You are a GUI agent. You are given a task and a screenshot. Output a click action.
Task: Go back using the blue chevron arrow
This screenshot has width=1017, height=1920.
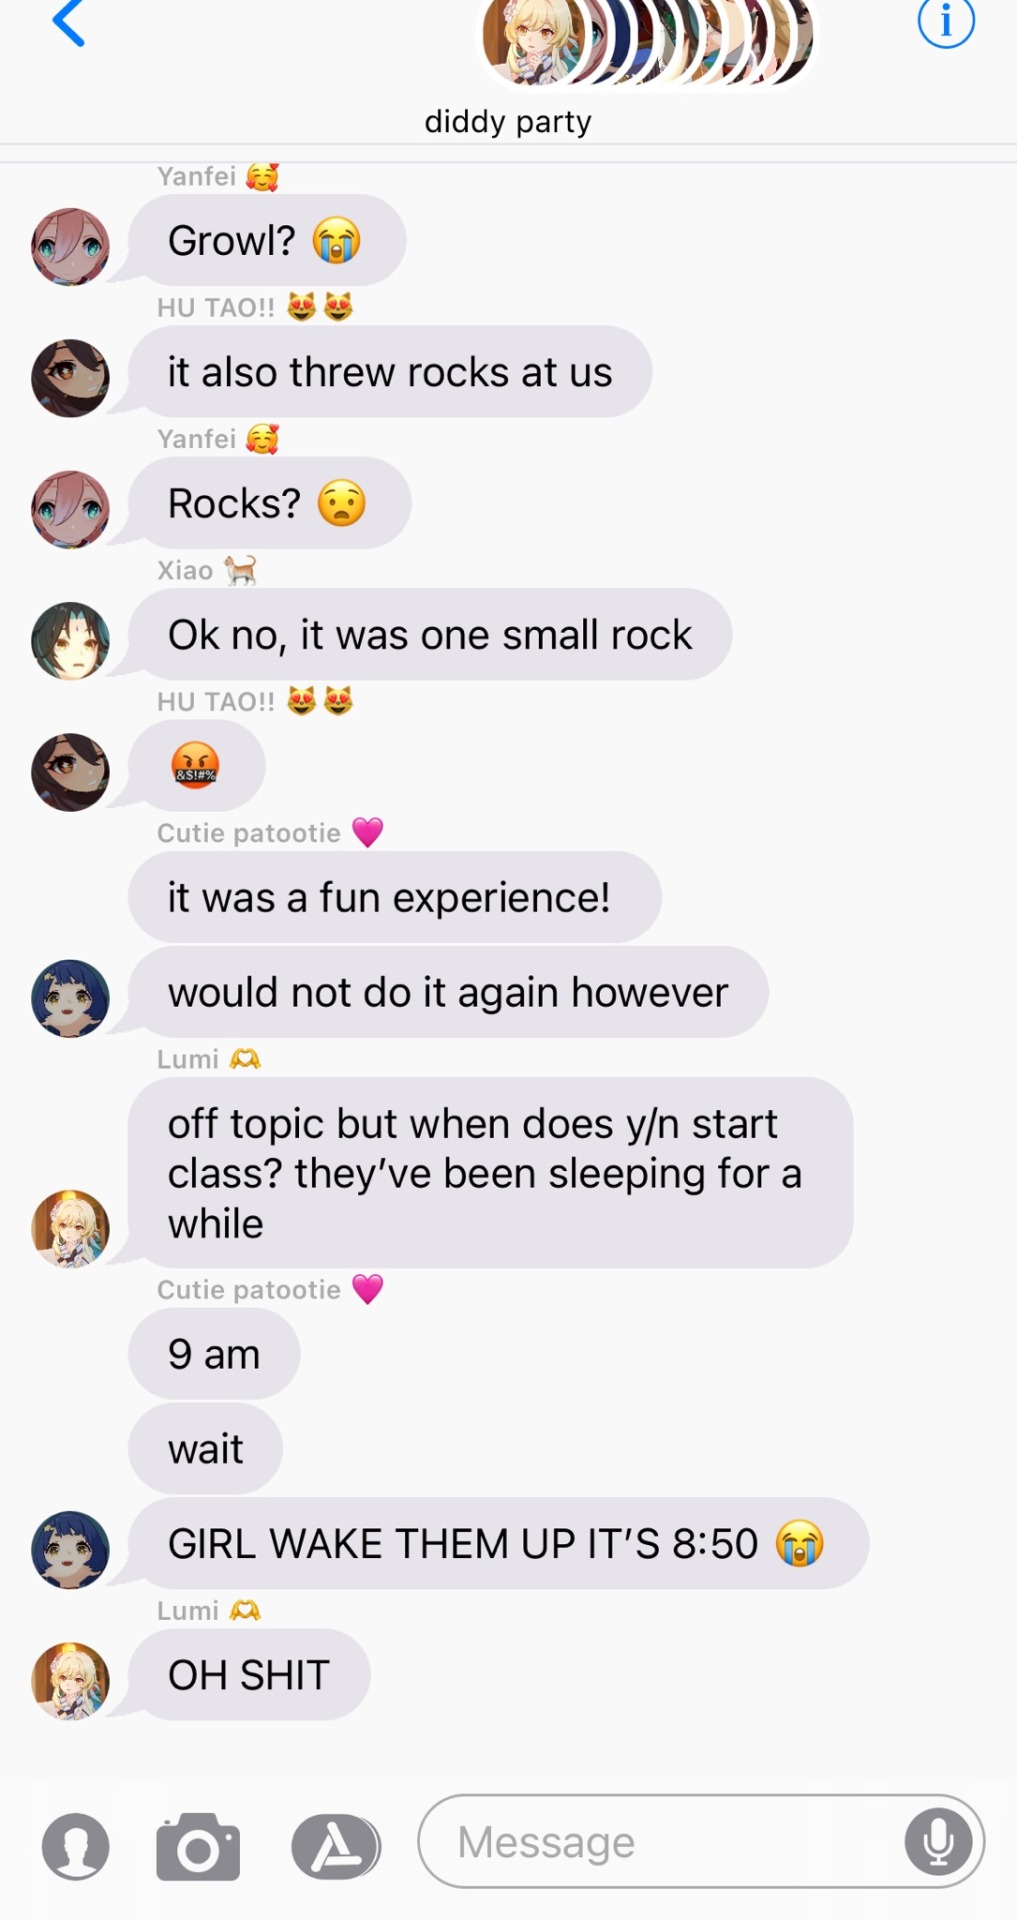point(68,23)
